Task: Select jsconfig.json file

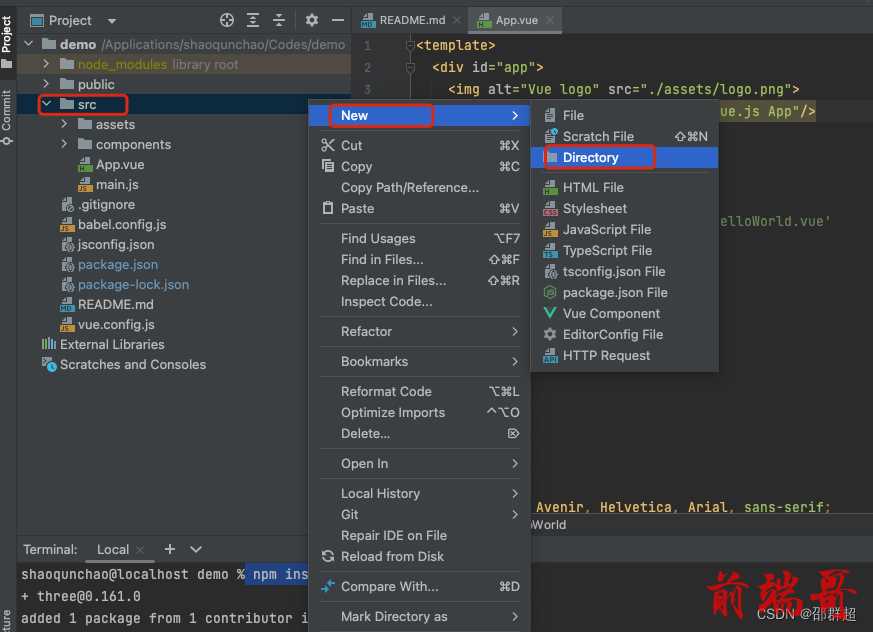Action: coord(107,244)
